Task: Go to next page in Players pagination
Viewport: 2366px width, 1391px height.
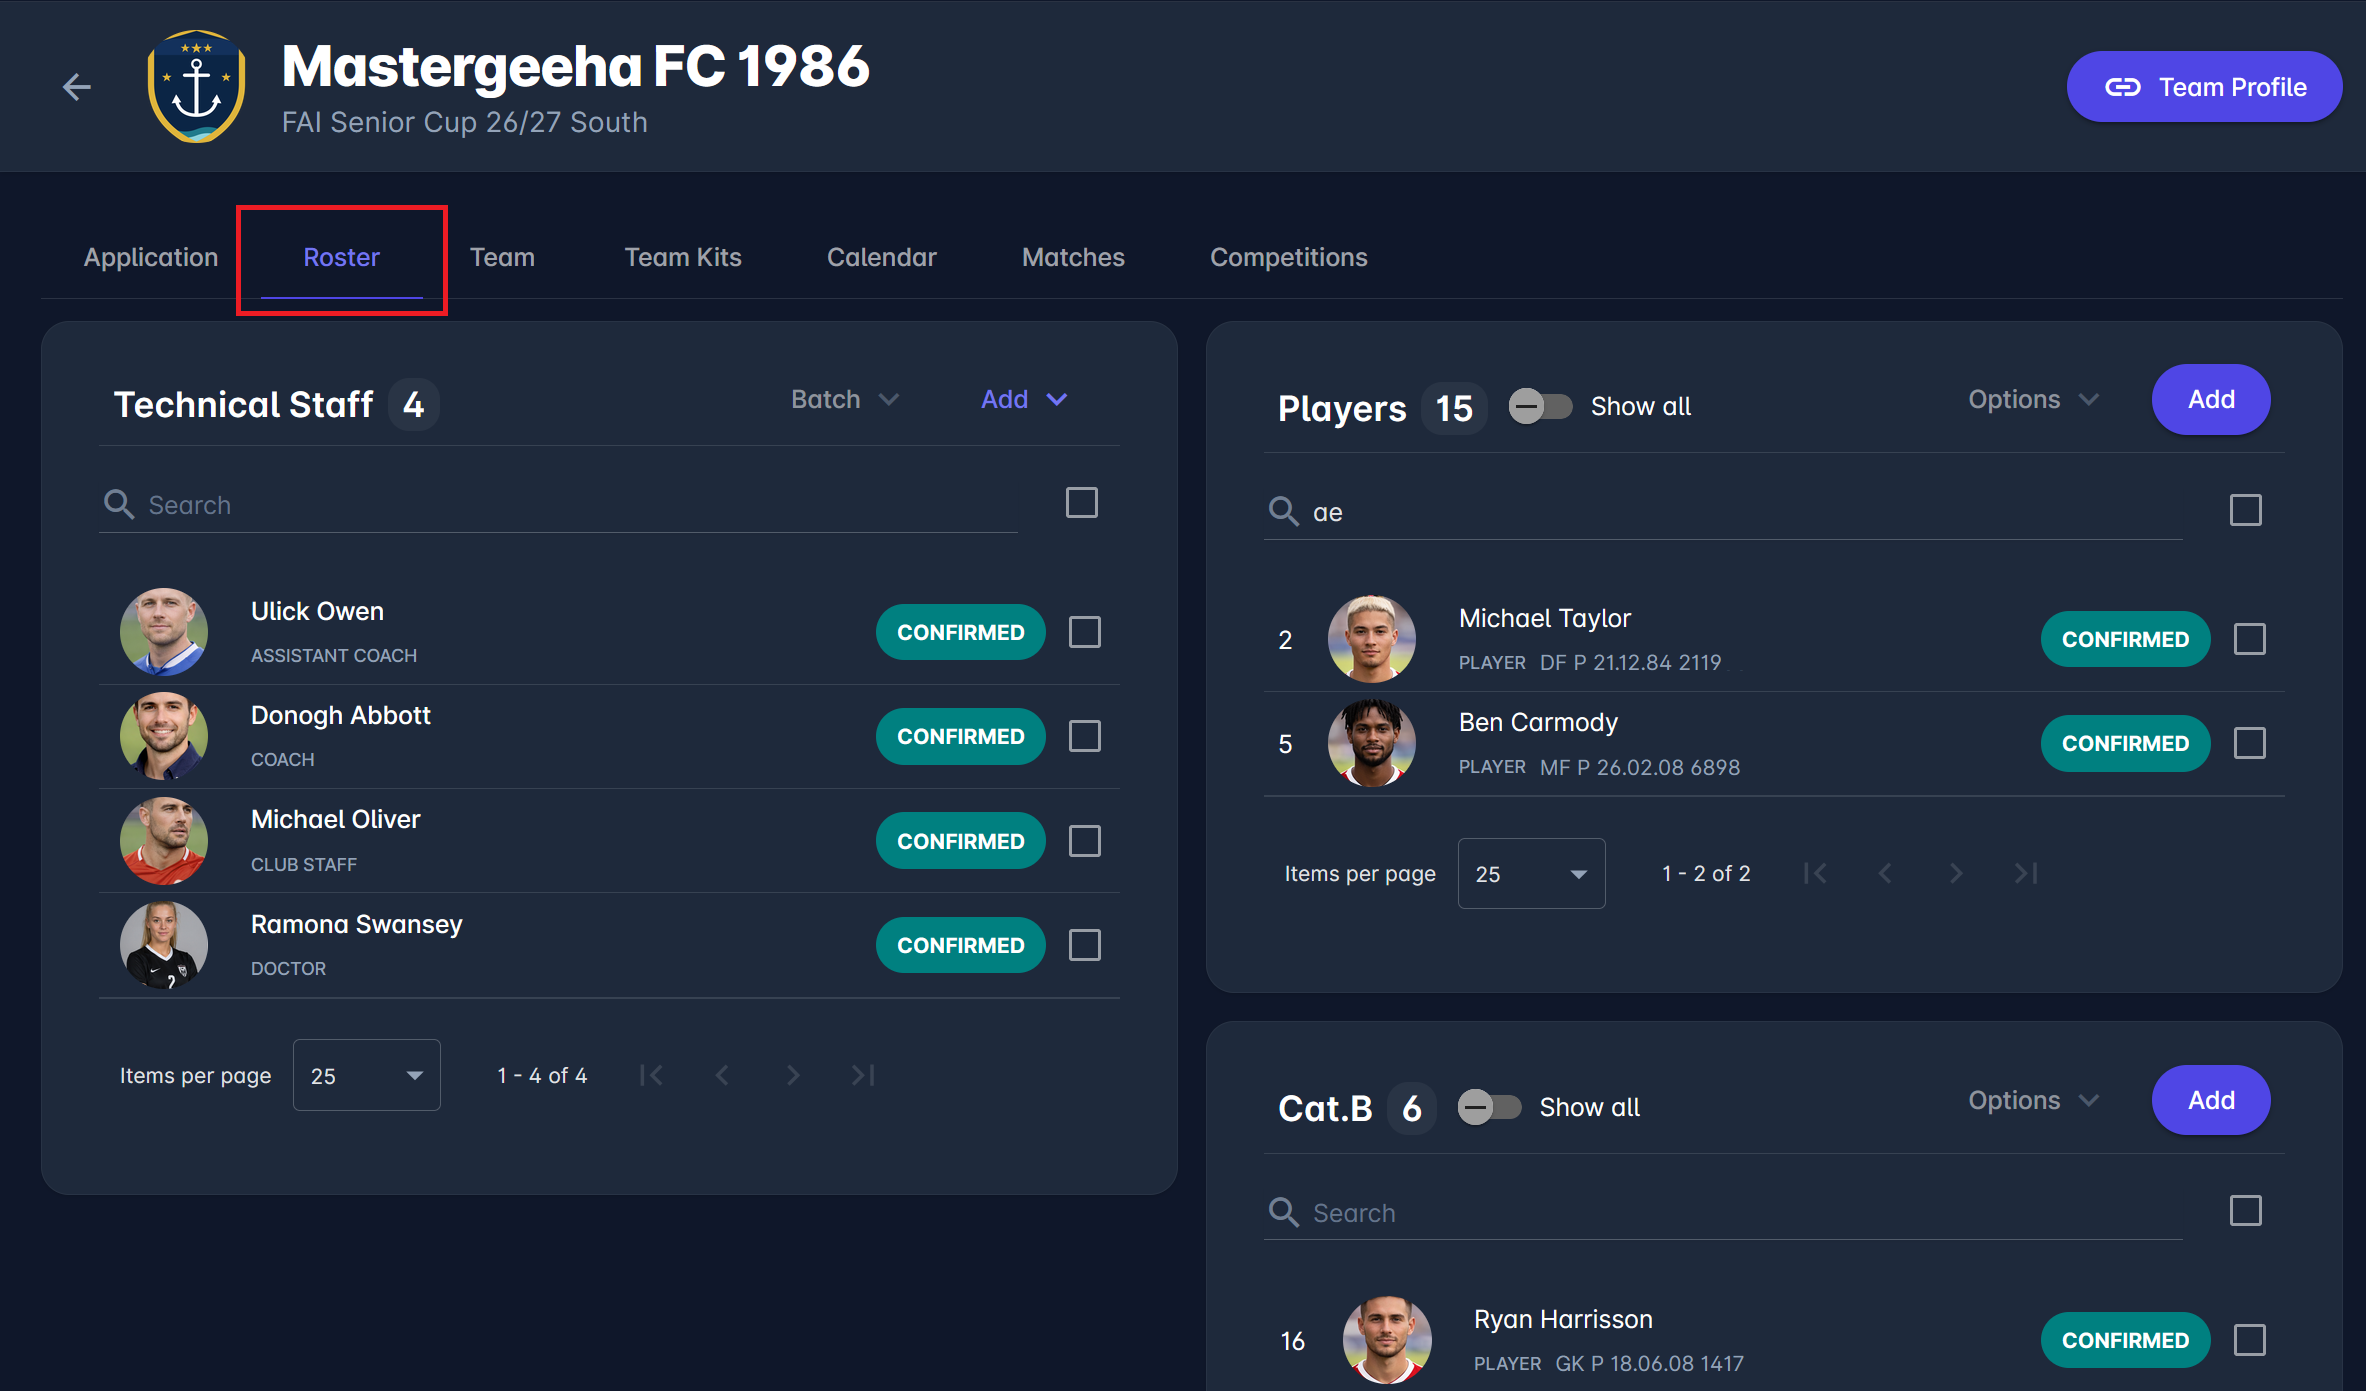Action: click(x=1956, y=873)
